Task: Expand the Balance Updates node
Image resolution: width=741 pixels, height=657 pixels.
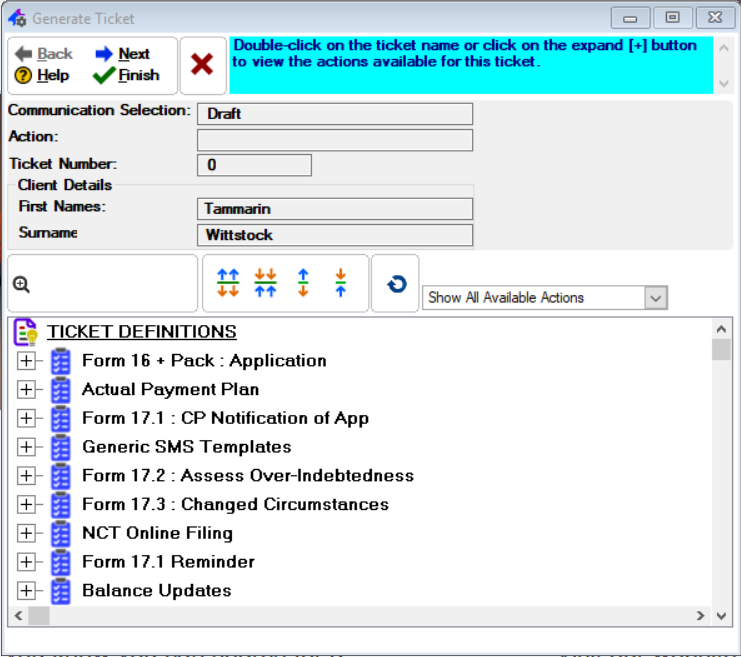Action: 26,591
